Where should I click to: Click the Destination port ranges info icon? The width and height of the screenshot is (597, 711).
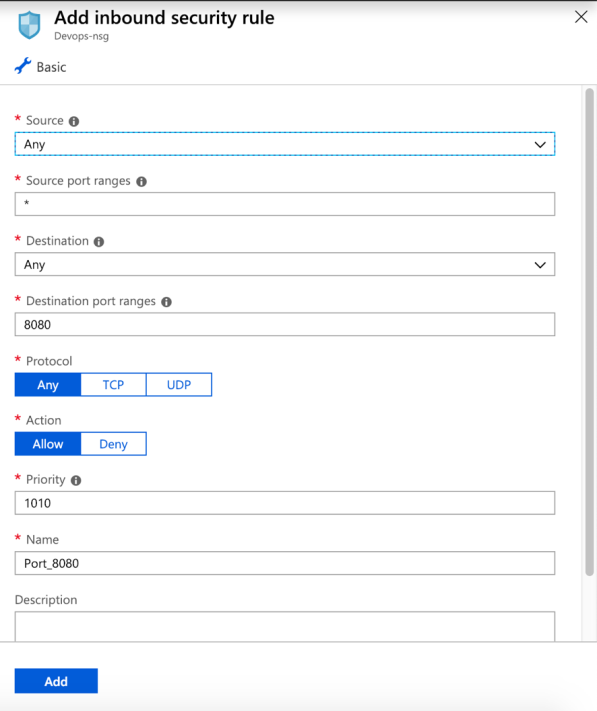click(166, 302)
